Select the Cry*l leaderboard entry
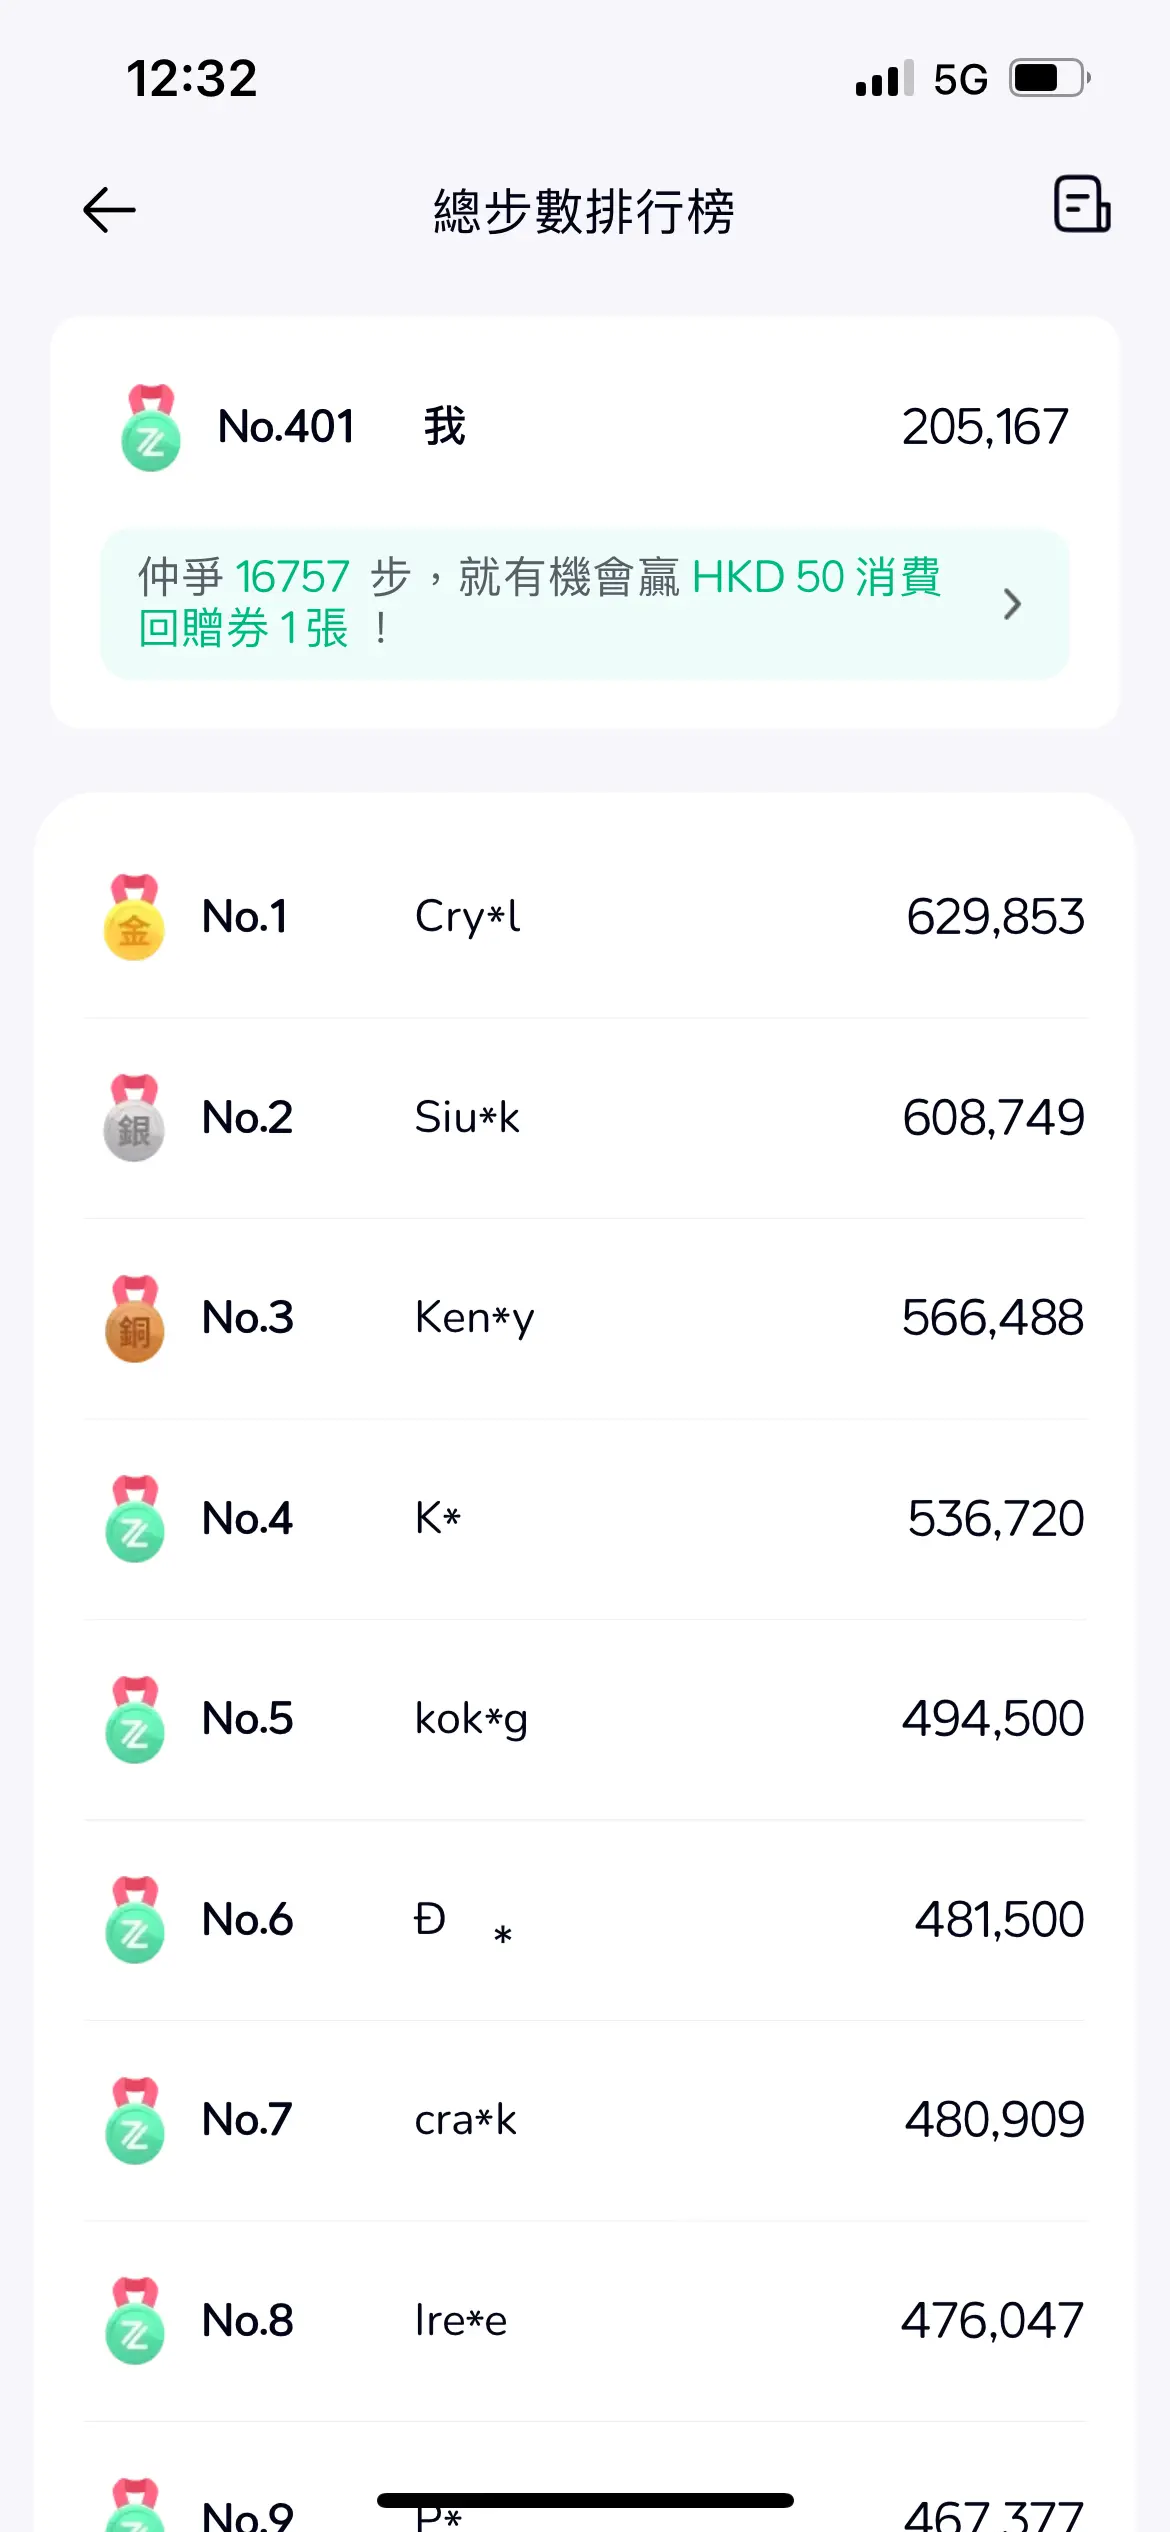This screenshot has width=1170, height=2532. (585, 917)
